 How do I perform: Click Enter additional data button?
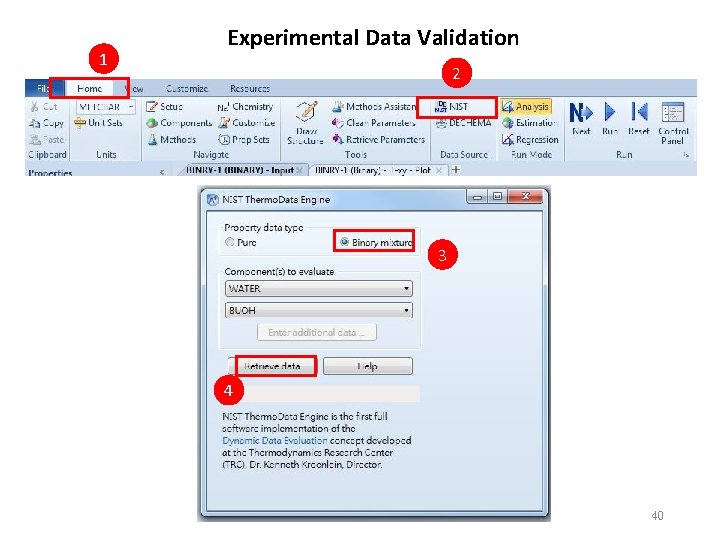coord(316,332)
